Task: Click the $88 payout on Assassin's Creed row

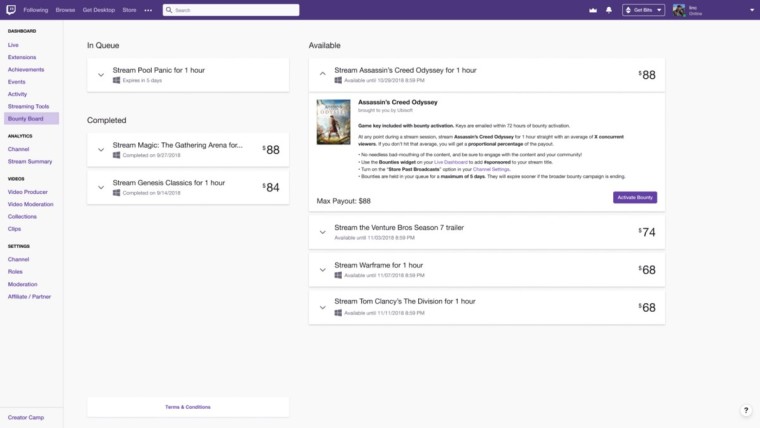Action: 647,75
